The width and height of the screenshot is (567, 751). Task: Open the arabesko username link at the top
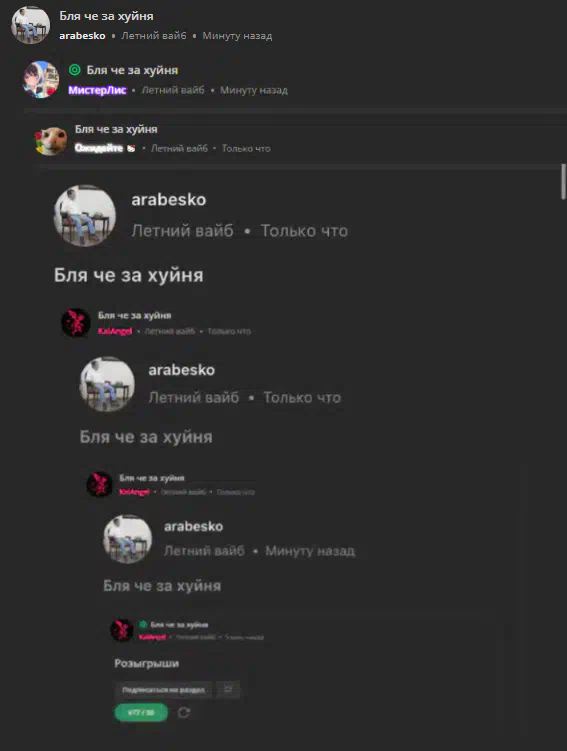tap(82, 36)
